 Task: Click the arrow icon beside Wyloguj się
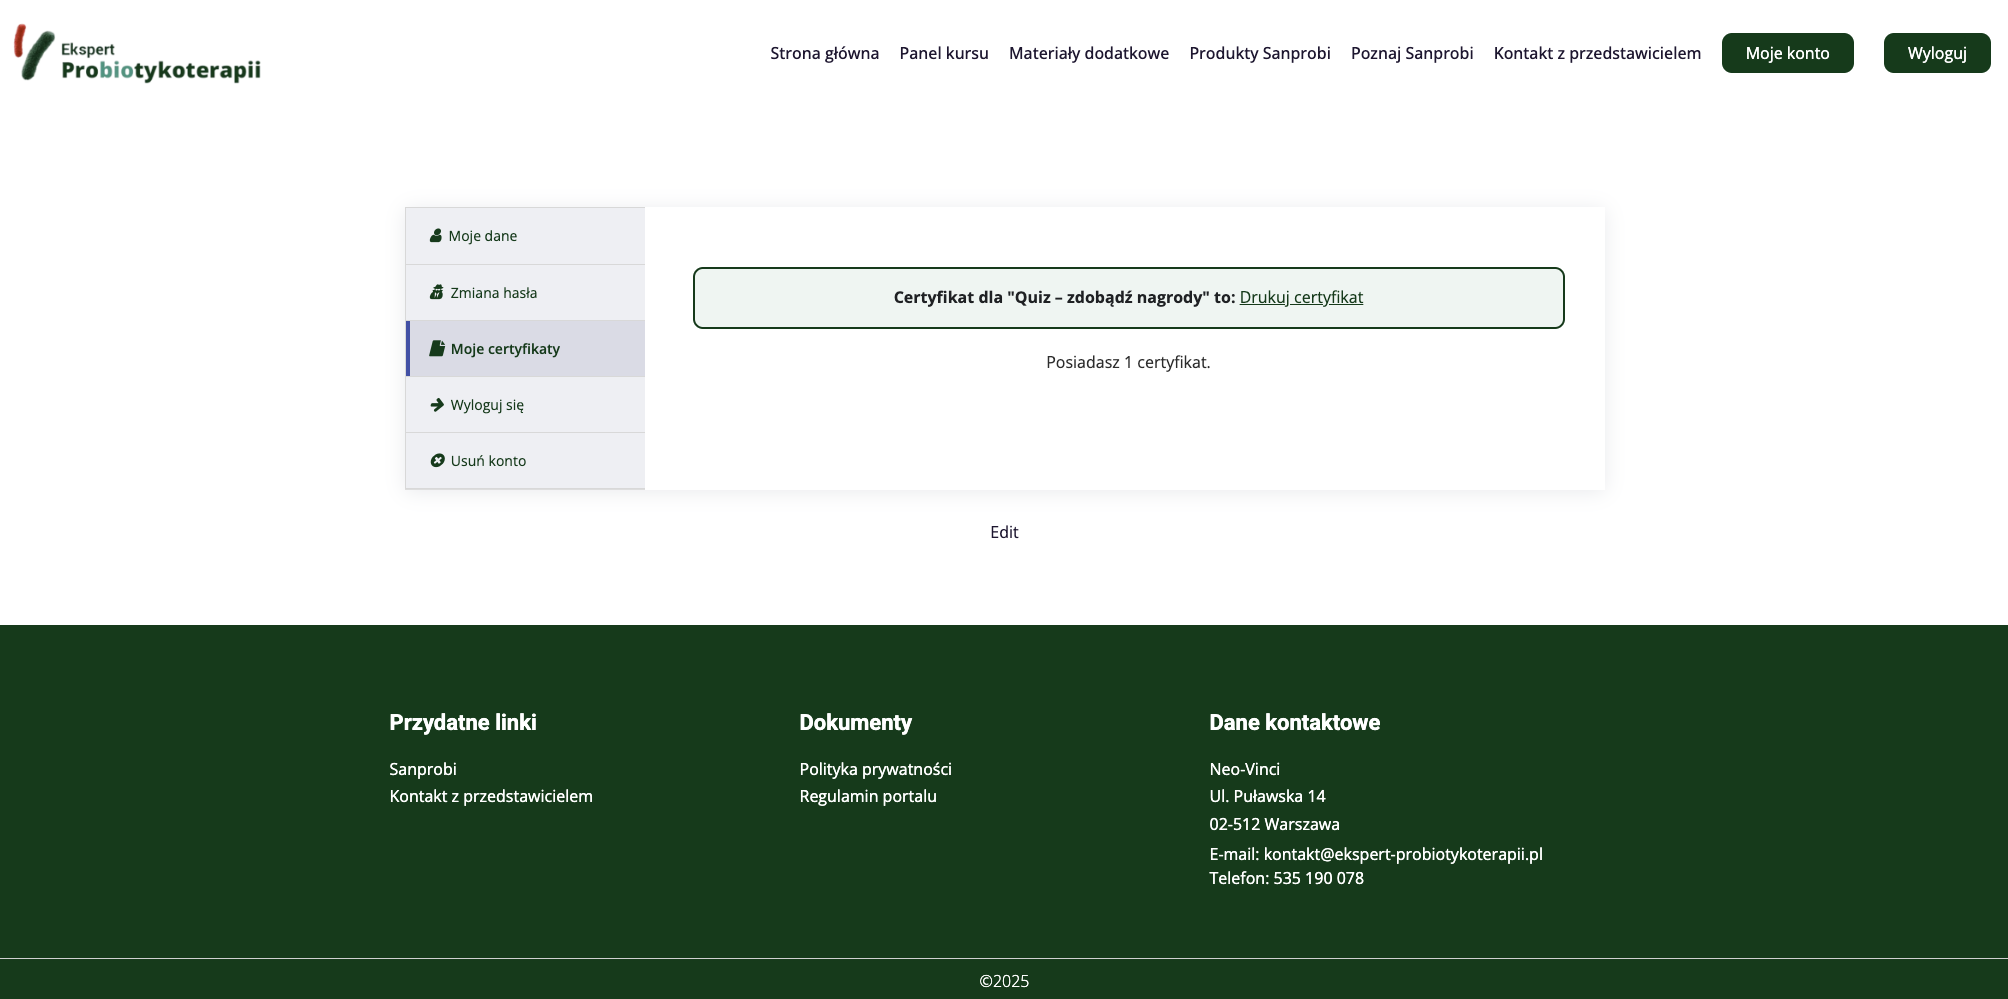437,405
